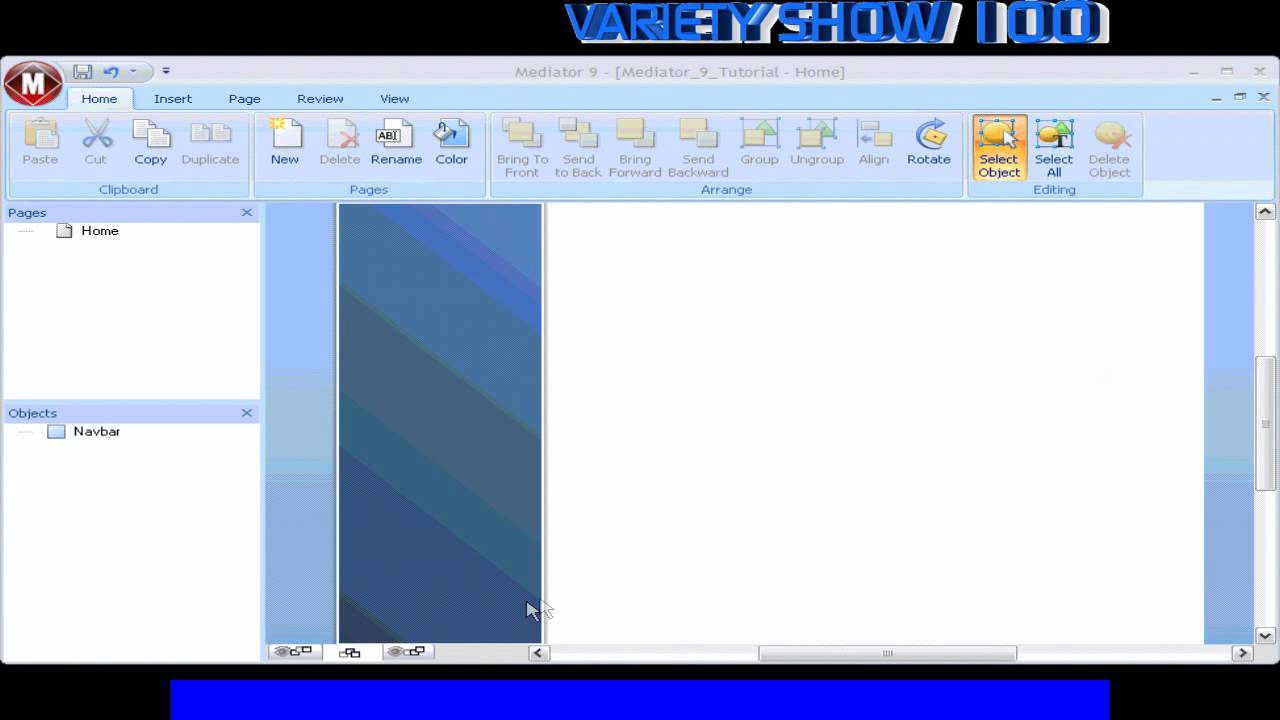This screenshot has width=1280, height=720.
Task: Click the first eye view-mode tab at bottom
Action: [294, 652]
